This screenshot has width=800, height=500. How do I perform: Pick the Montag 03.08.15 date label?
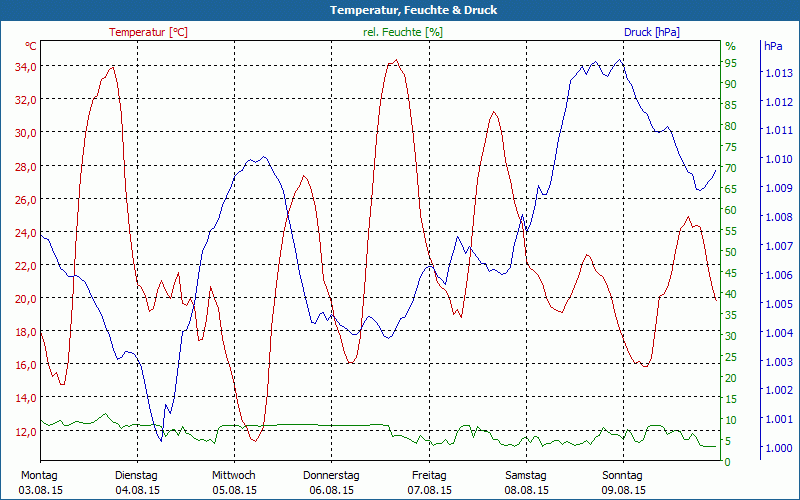point(39,482)
